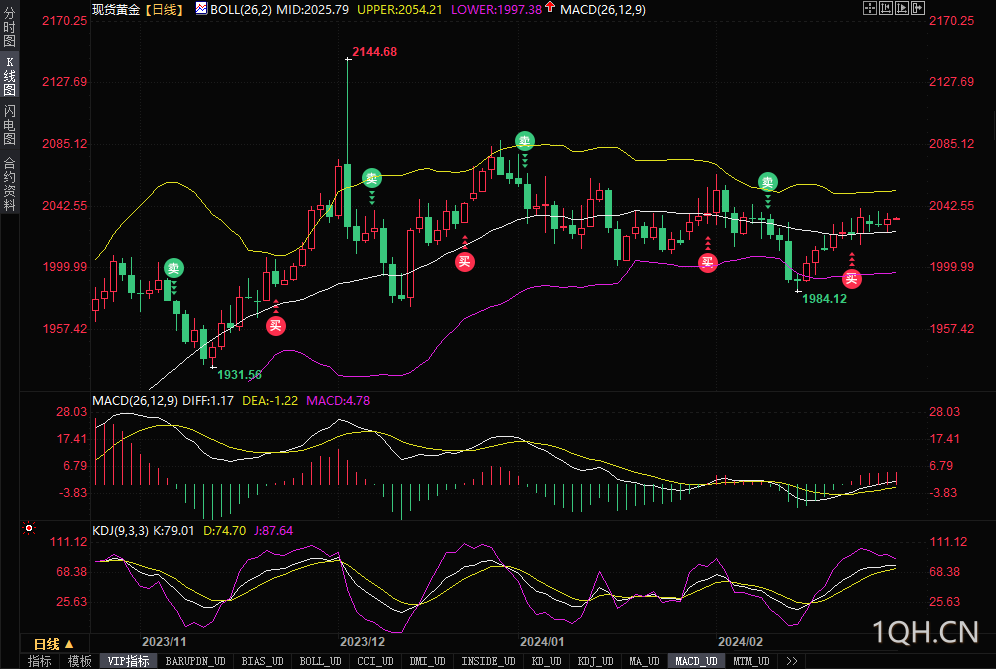Switch indicator to CCI_UD

pos(375,661)
